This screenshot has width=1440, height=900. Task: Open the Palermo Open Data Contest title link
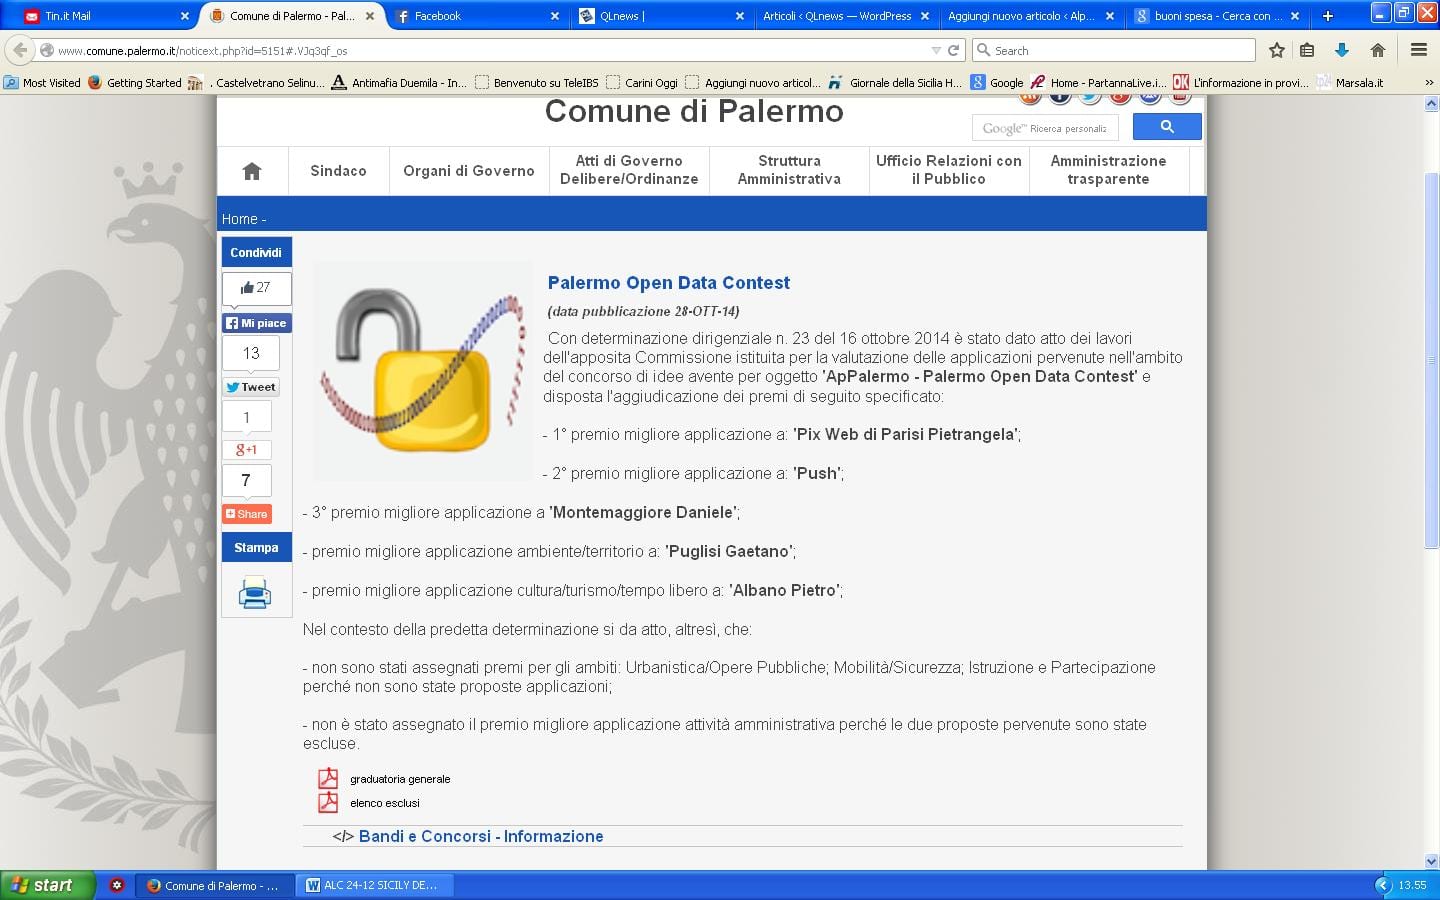[669, 283]
